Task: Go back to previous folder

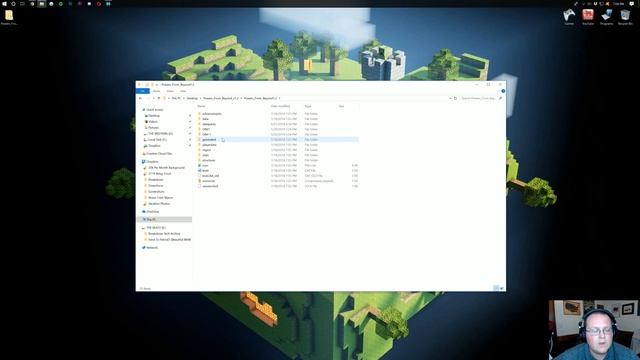Action: tap(140, 98)
